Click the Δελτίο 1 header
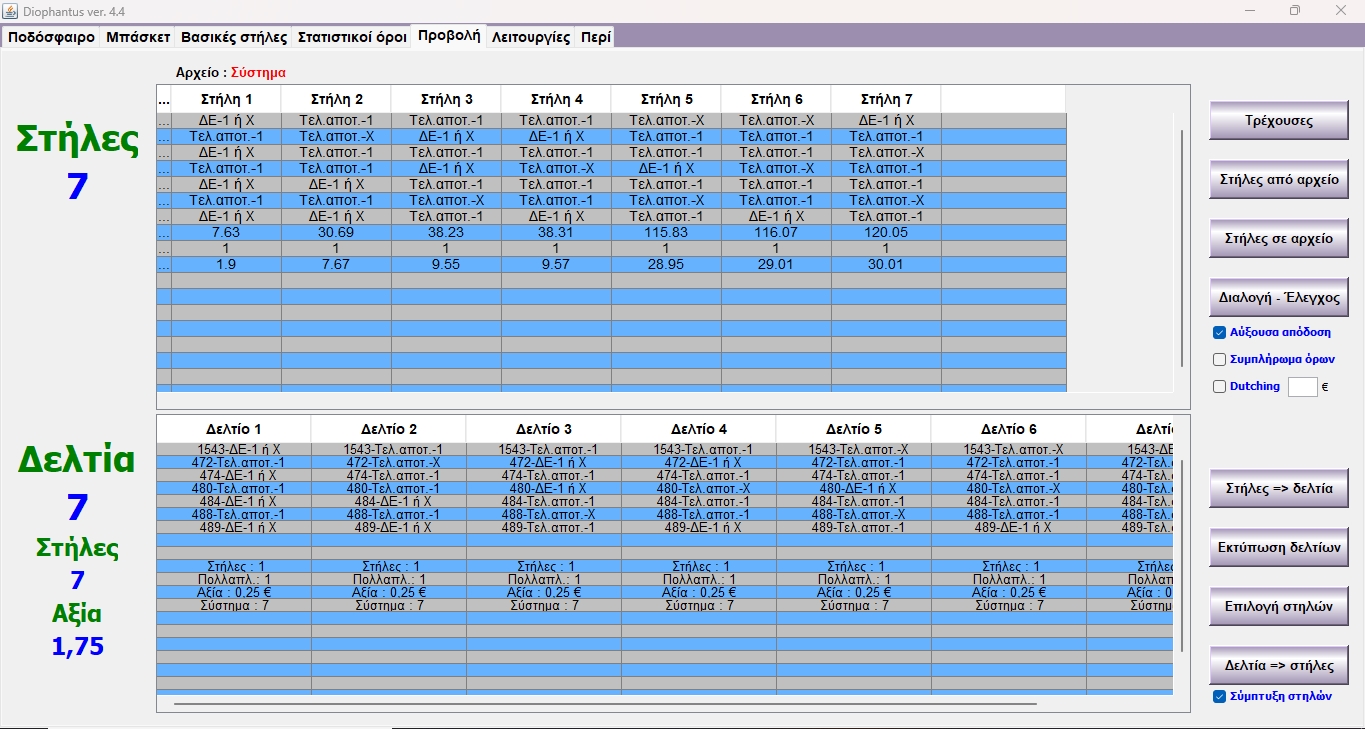Viewport: 1365px width, 729px height. point(233,429)
